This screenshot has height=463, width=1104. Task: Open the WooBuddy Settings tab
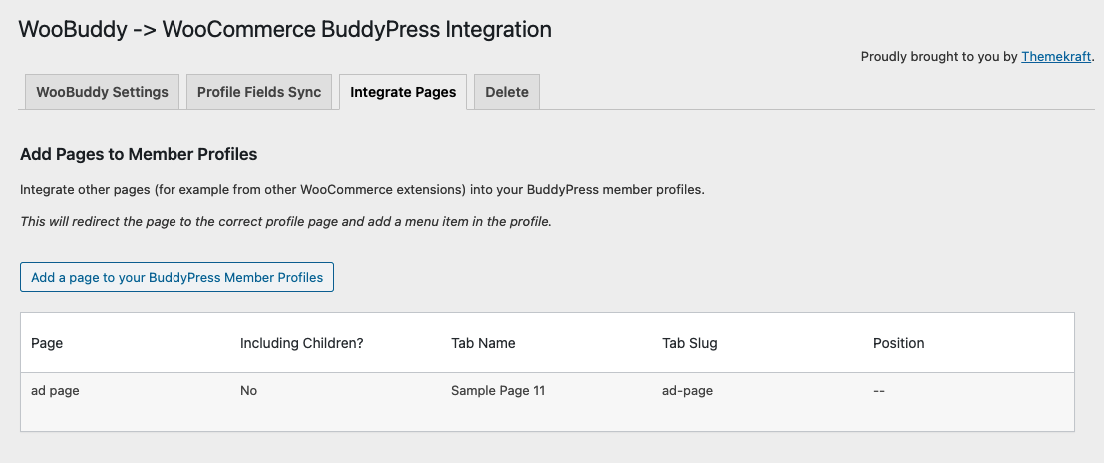[102, 92]
